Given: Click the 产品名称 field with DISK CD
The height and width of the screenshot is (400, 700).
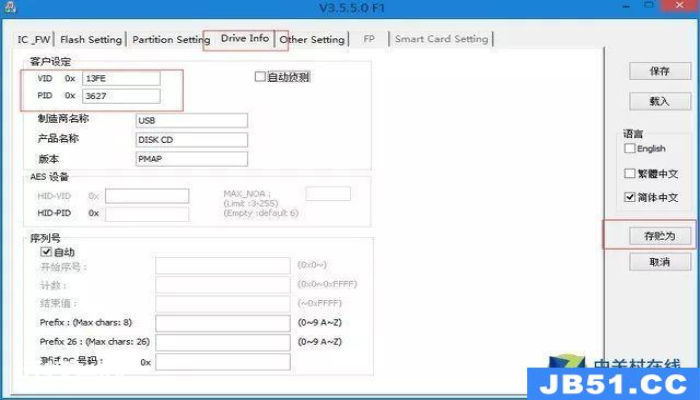Looking at the screenshot, I should 192,140.
